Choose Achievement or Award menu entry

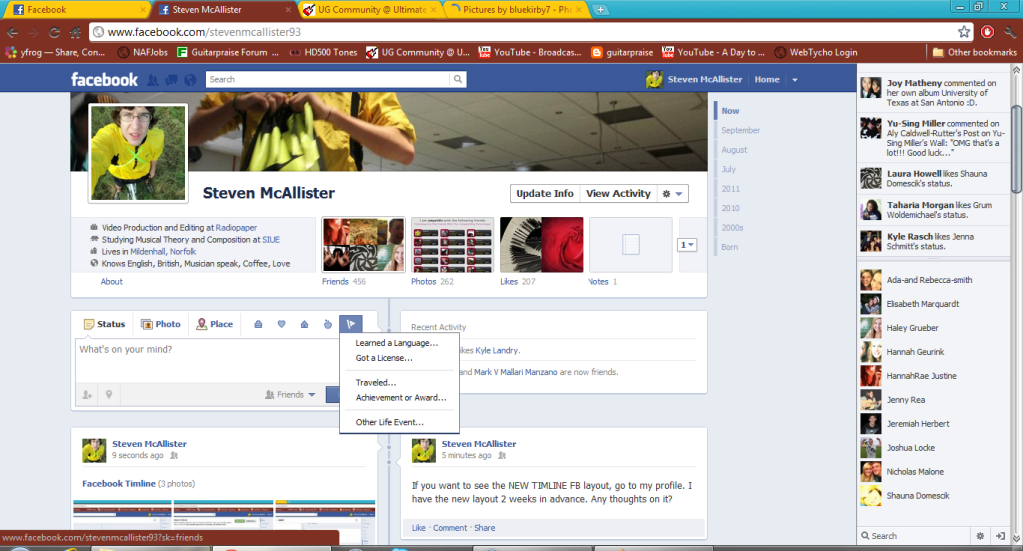pyautogui.click(x=401, y=398)
